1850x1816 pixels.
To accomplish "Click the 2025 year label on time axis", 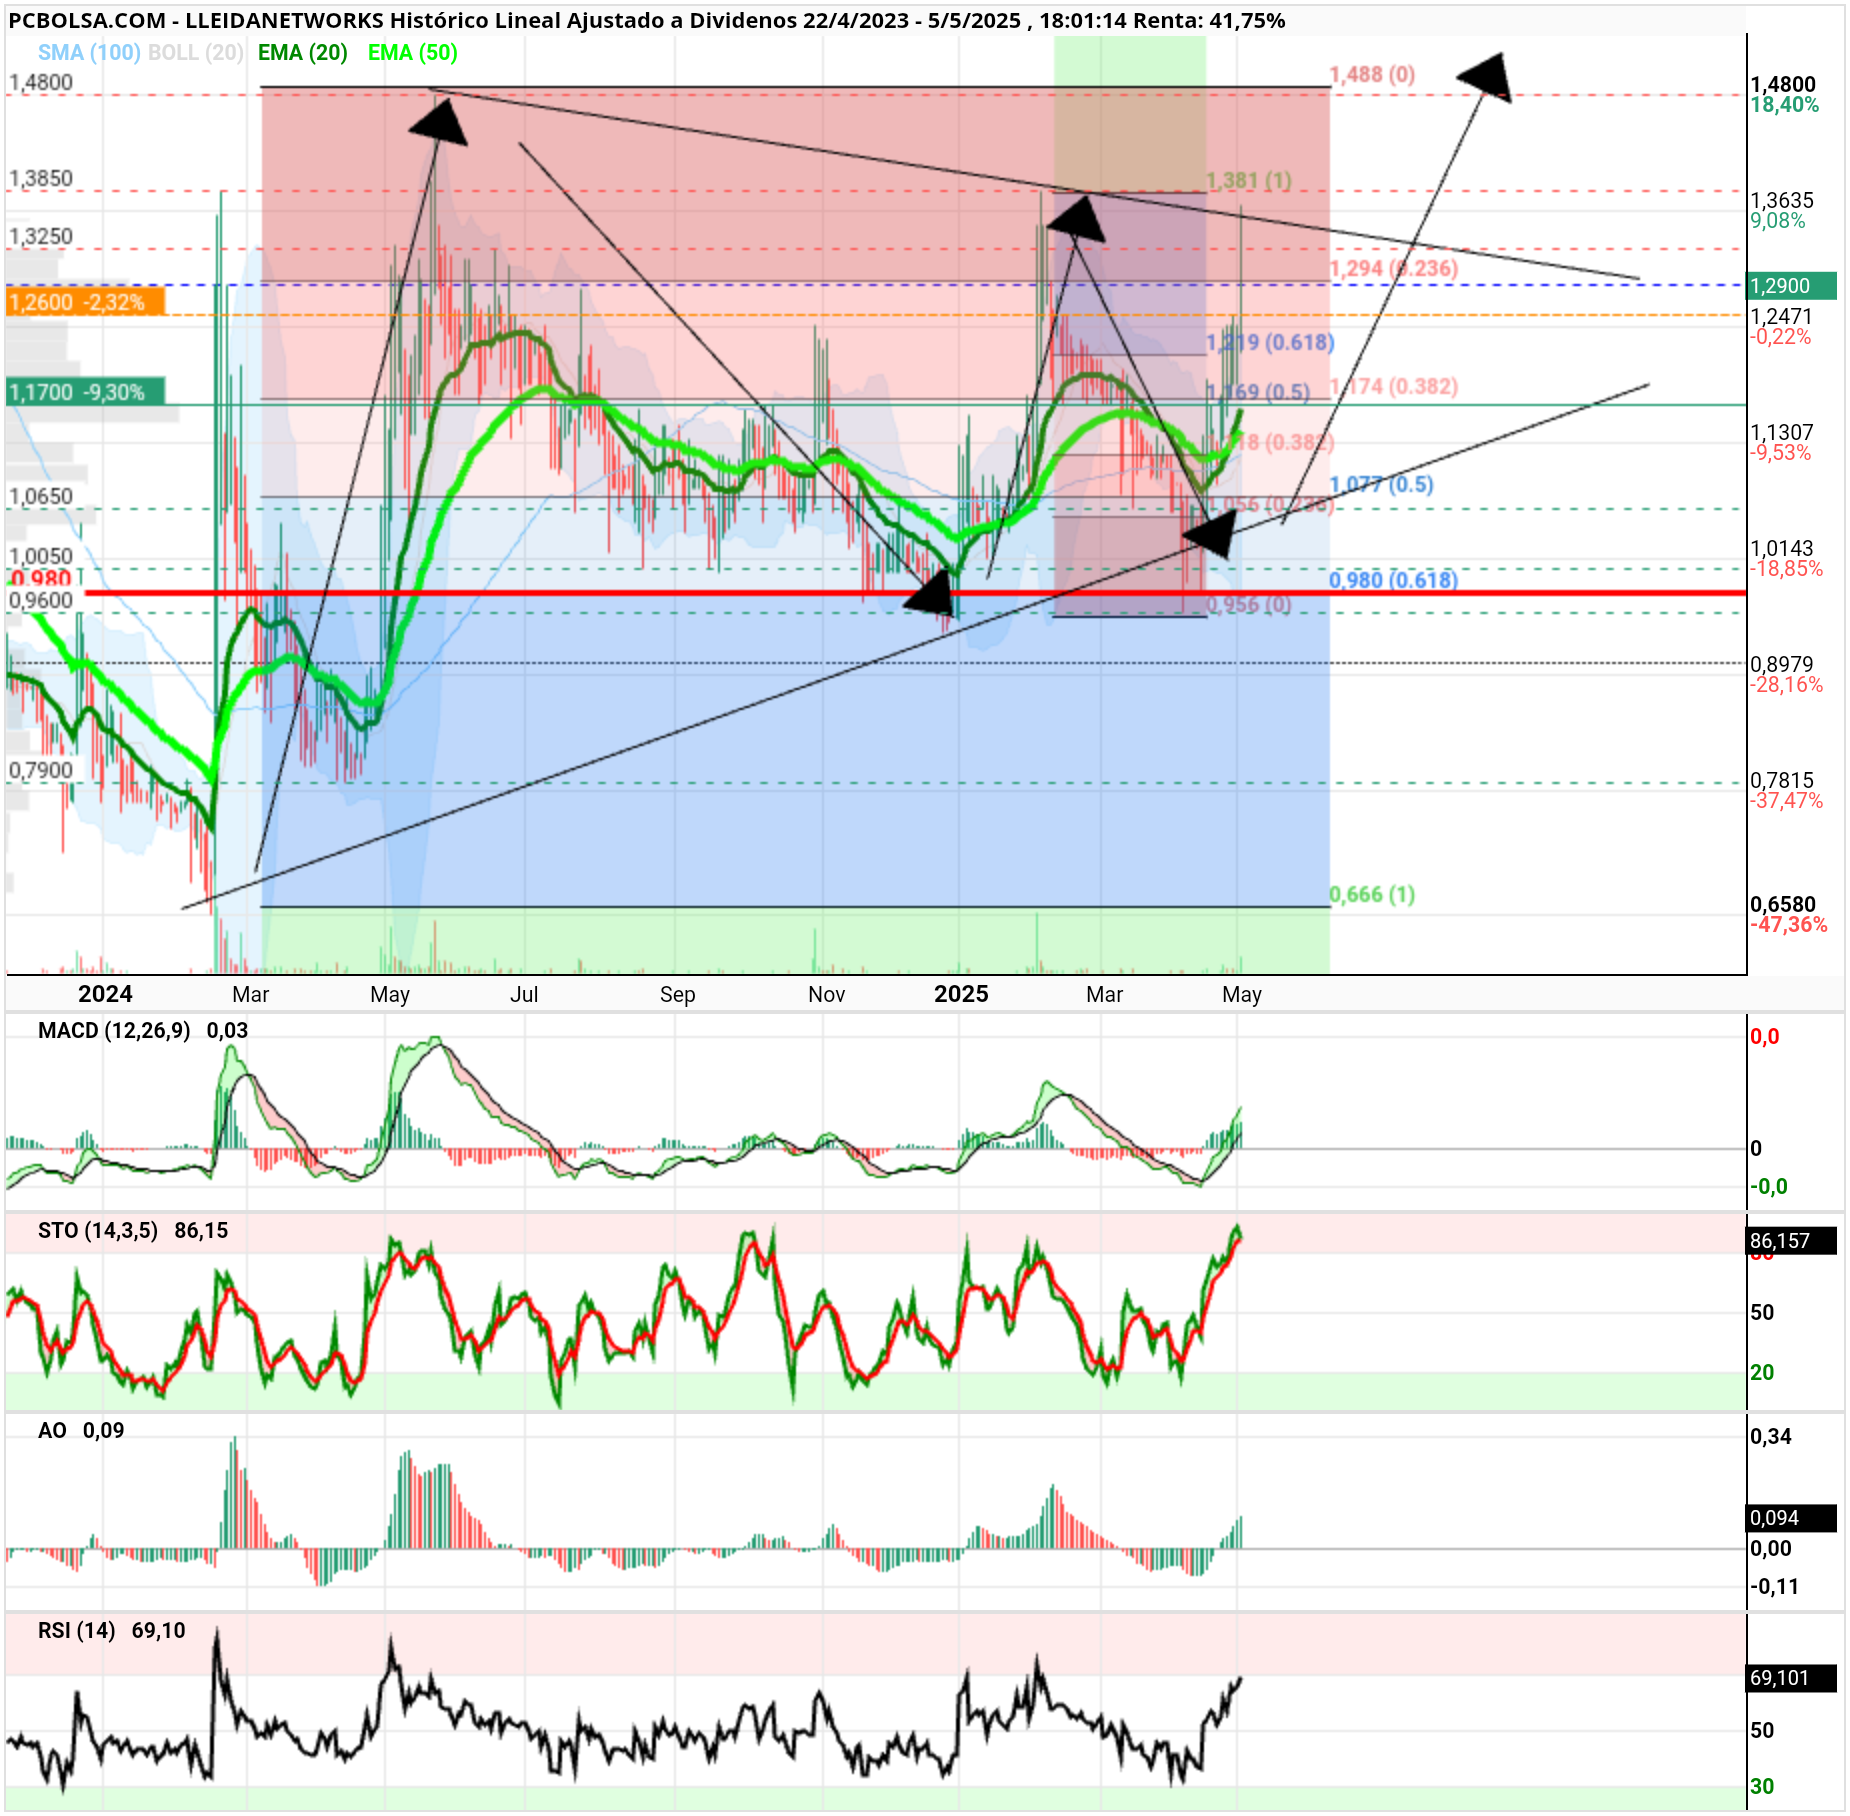I will 961,994.
